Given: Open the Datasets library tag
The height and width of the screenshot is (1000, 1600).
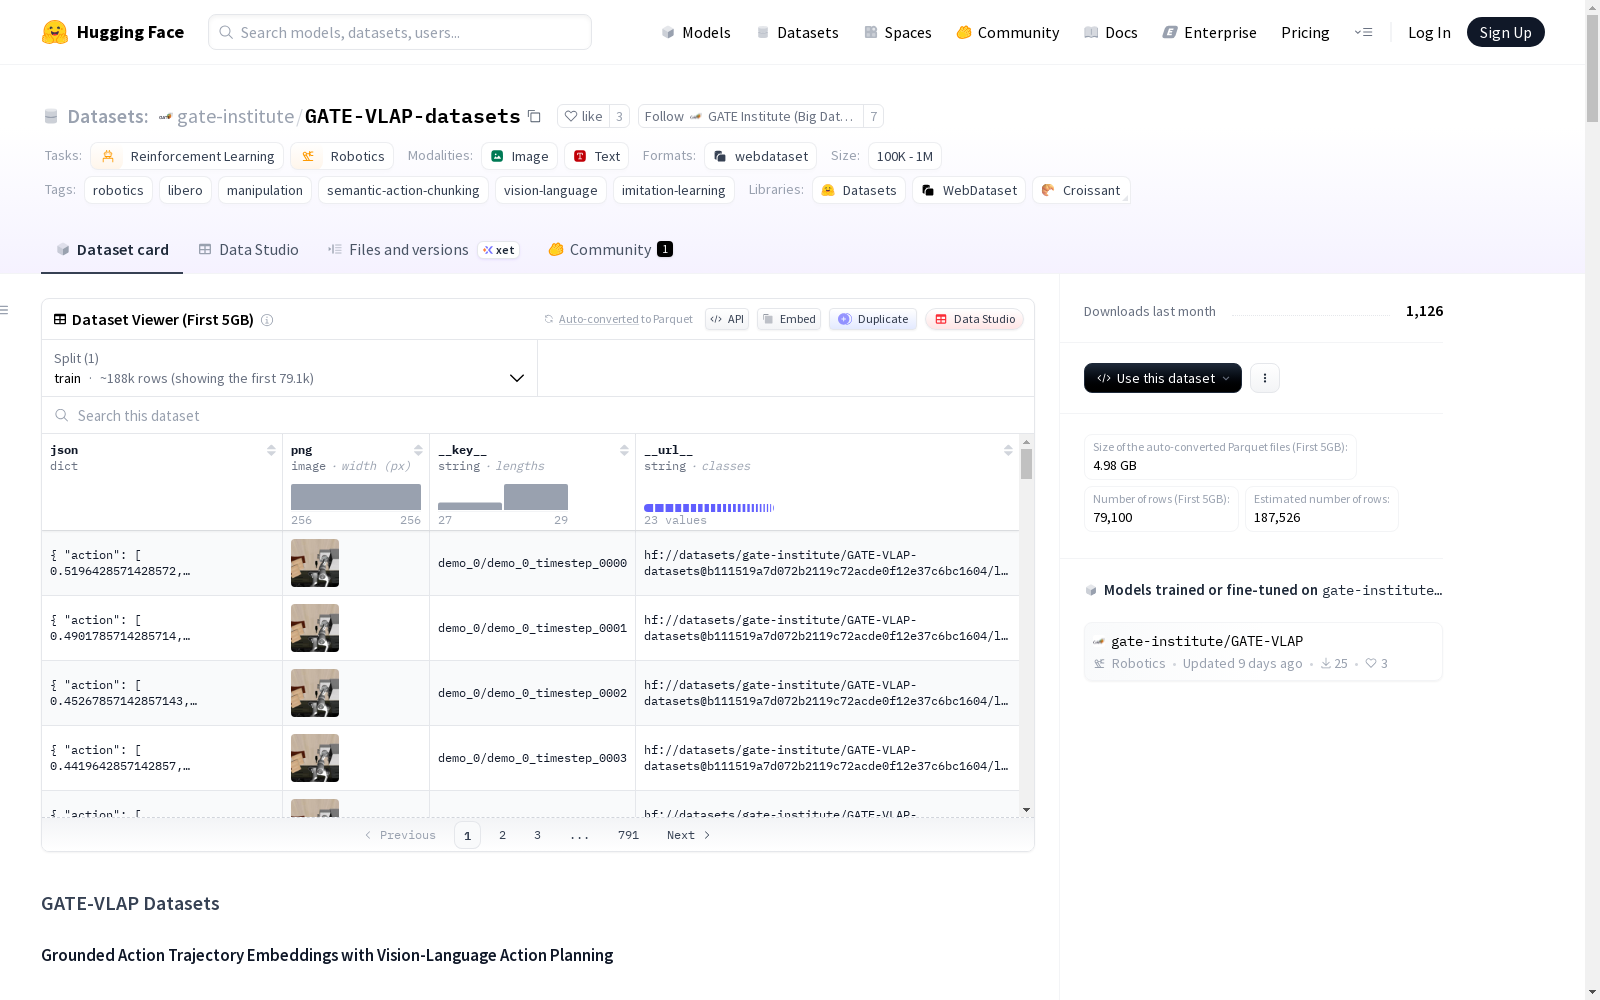Looking at the screenshot, I should [859, 190].
